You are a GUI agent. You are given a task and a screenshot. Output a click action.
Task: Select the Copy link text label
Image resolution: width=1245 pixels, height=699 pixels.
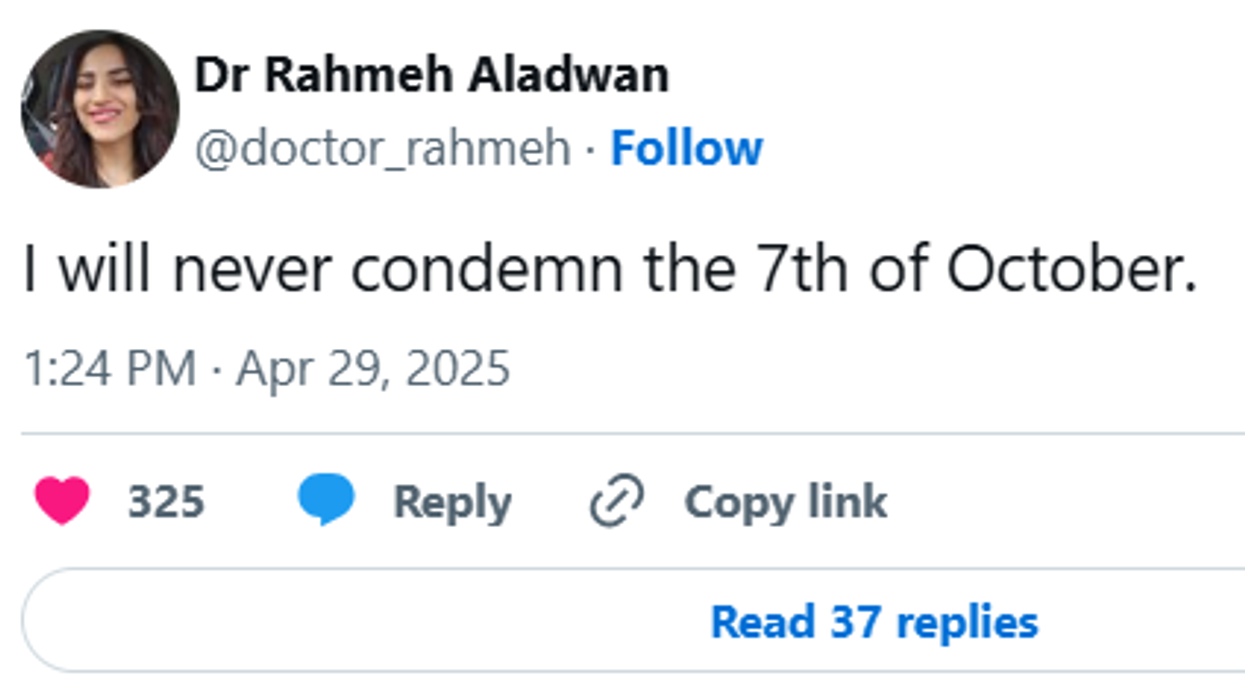785,502
